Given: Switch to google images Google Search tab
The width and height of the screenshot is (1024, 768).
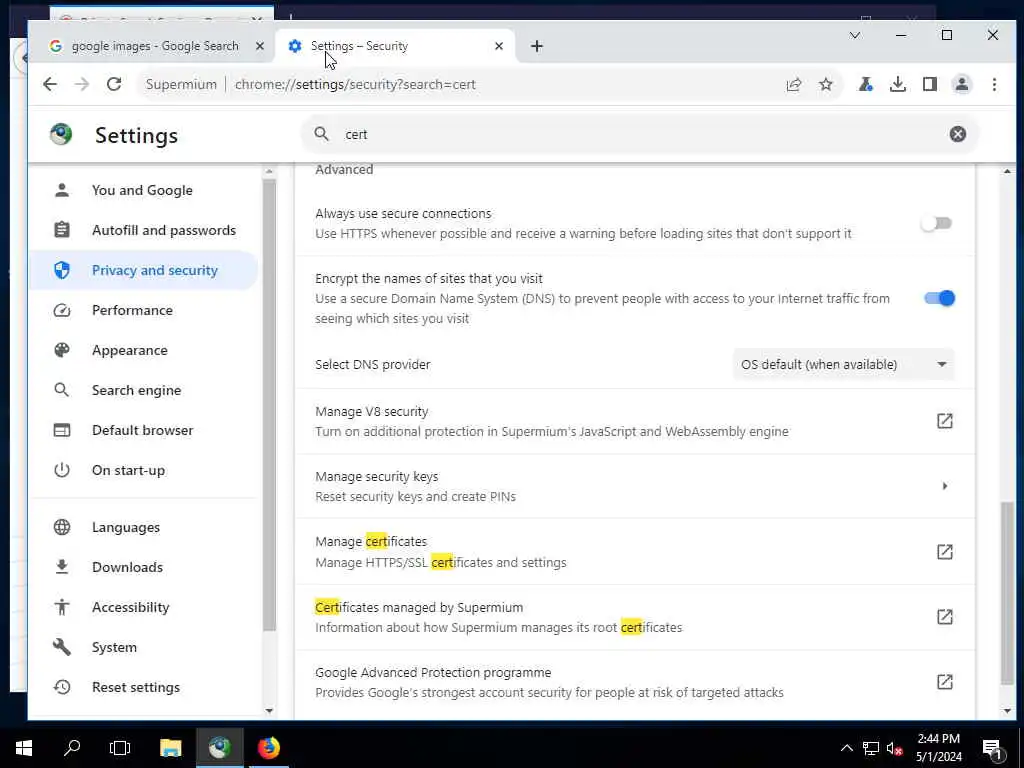Looking at the screenshot, I should click(154, 46).
